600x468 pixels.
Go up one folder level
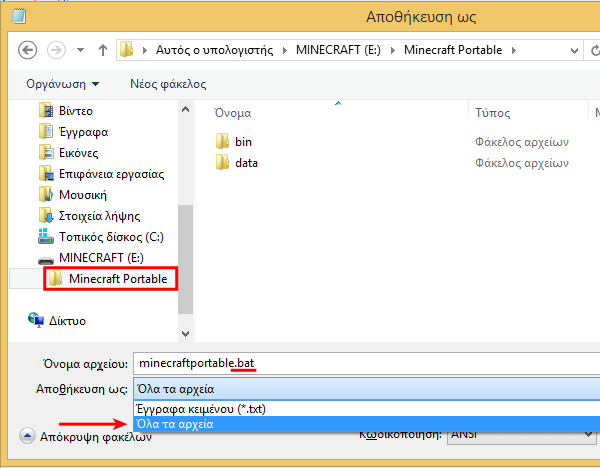[103, 50]
